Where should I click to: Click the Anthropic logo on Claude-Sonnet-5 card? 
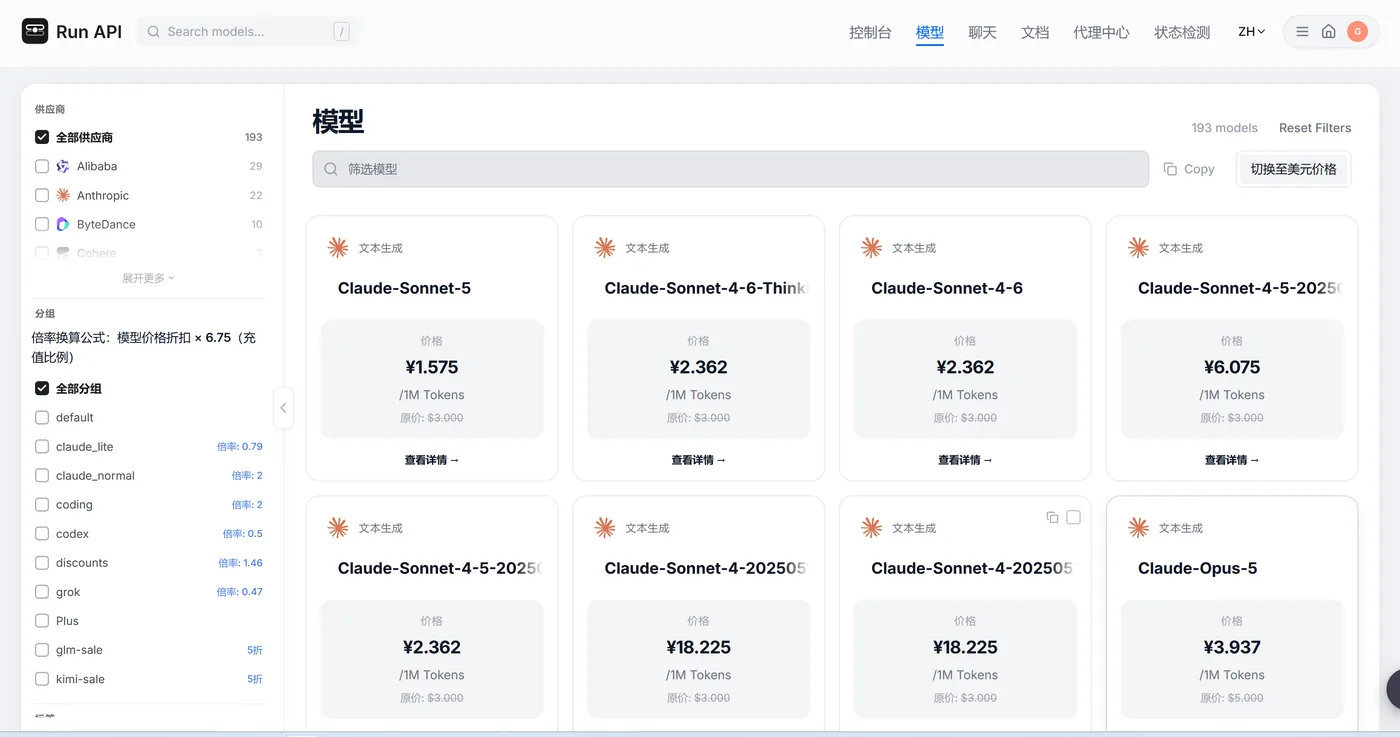[338, 248]
